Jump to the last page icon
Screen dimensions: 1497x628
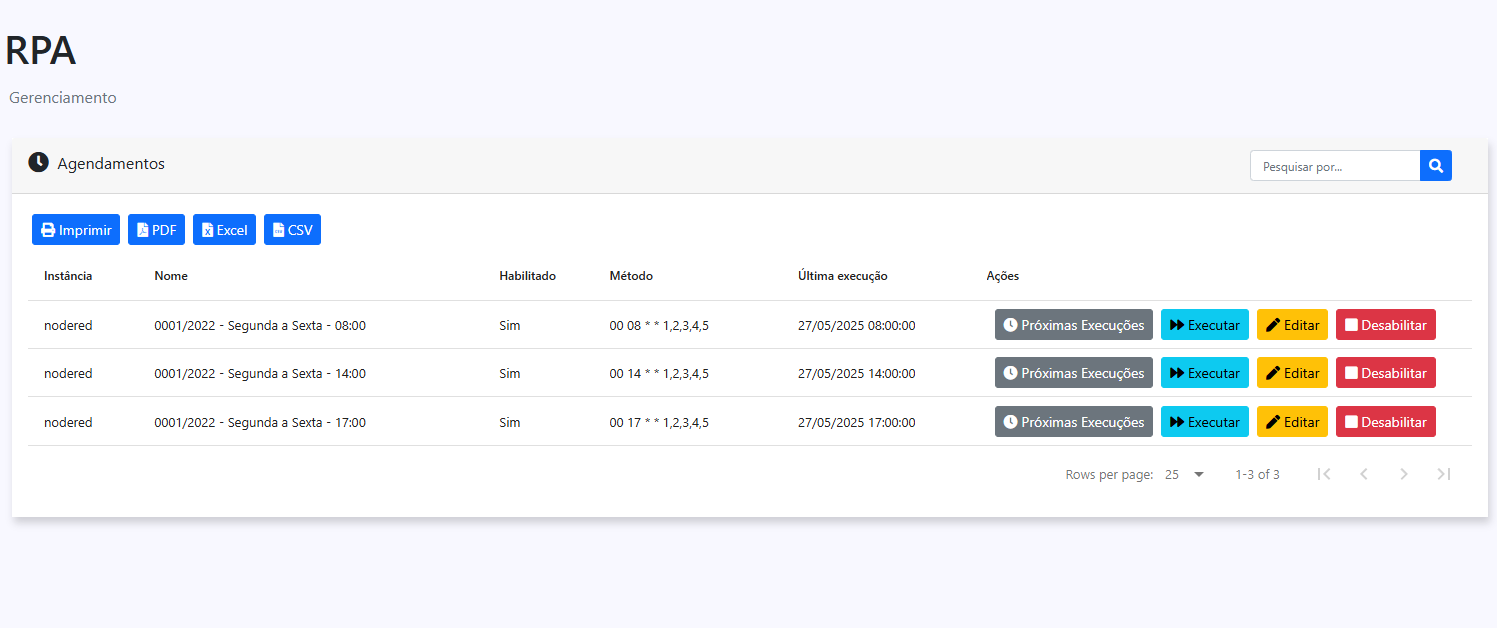[x=1443, y=474]
